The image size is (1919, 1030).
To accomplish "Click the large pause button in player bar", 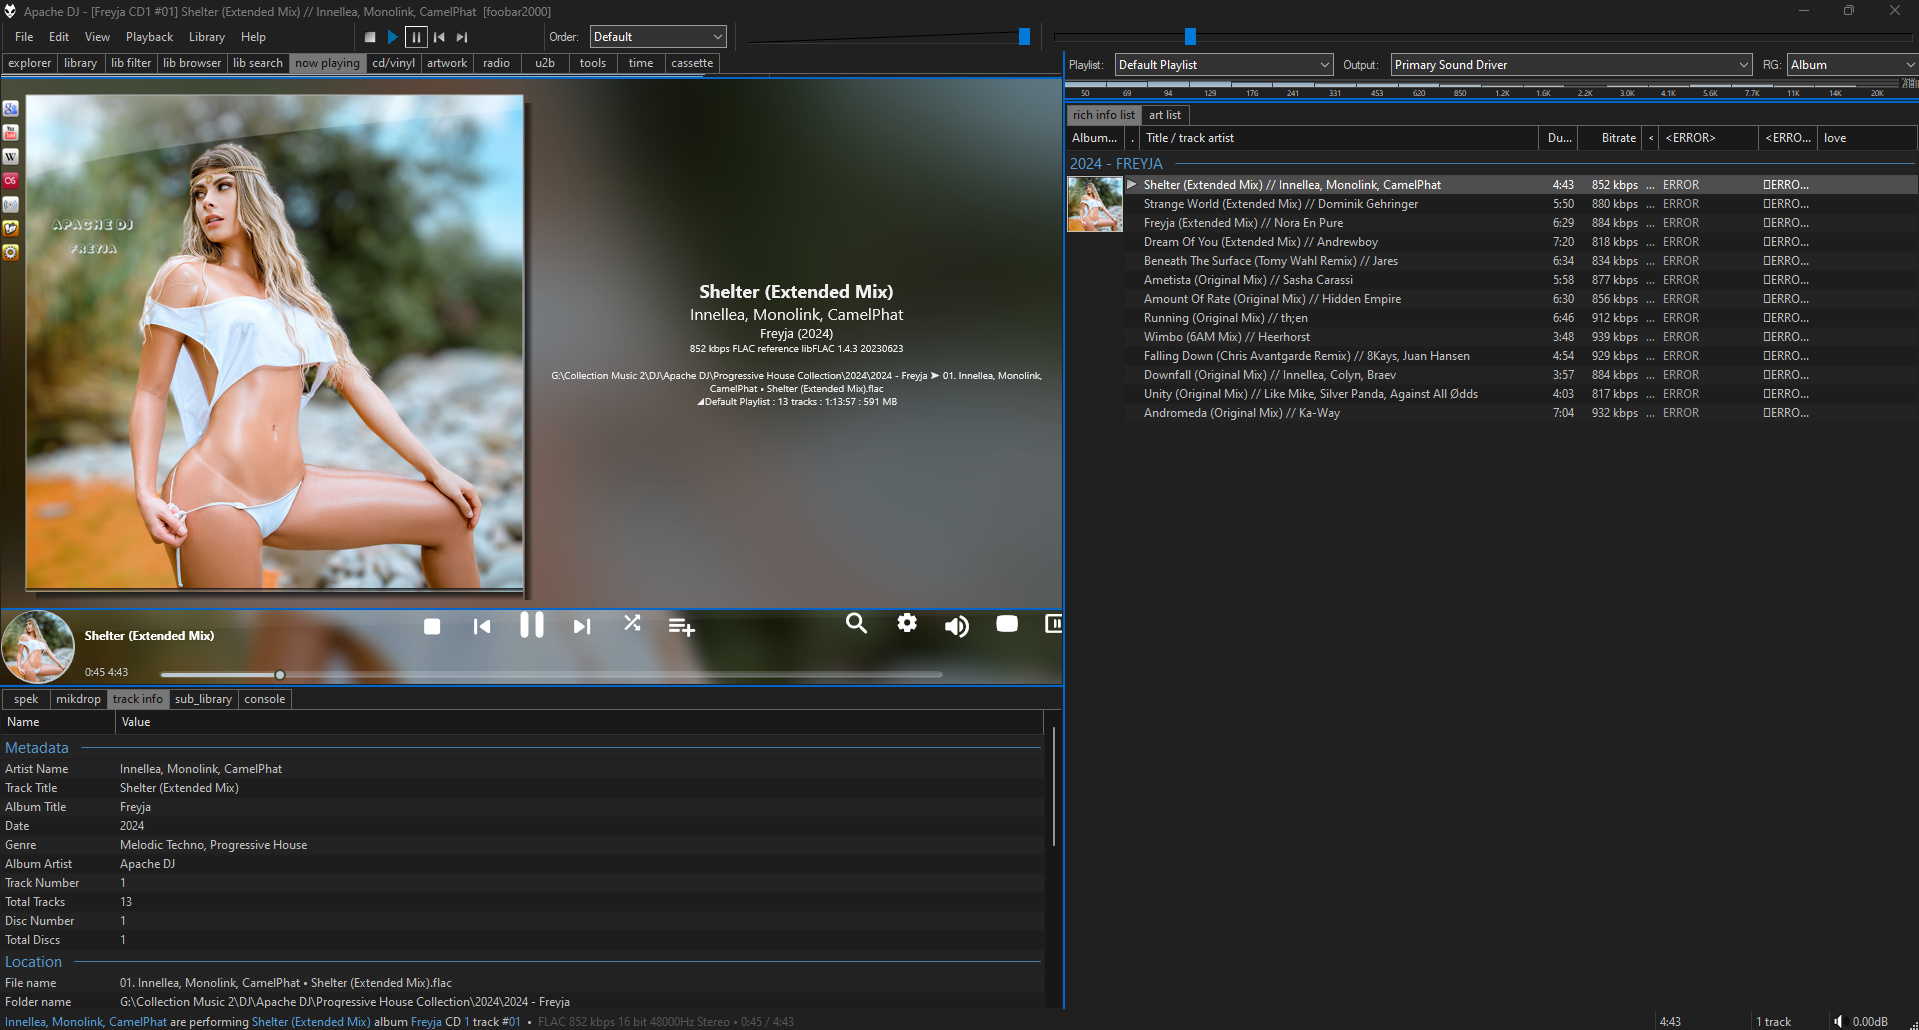I will pyautogui.click(x=532, y=625).
